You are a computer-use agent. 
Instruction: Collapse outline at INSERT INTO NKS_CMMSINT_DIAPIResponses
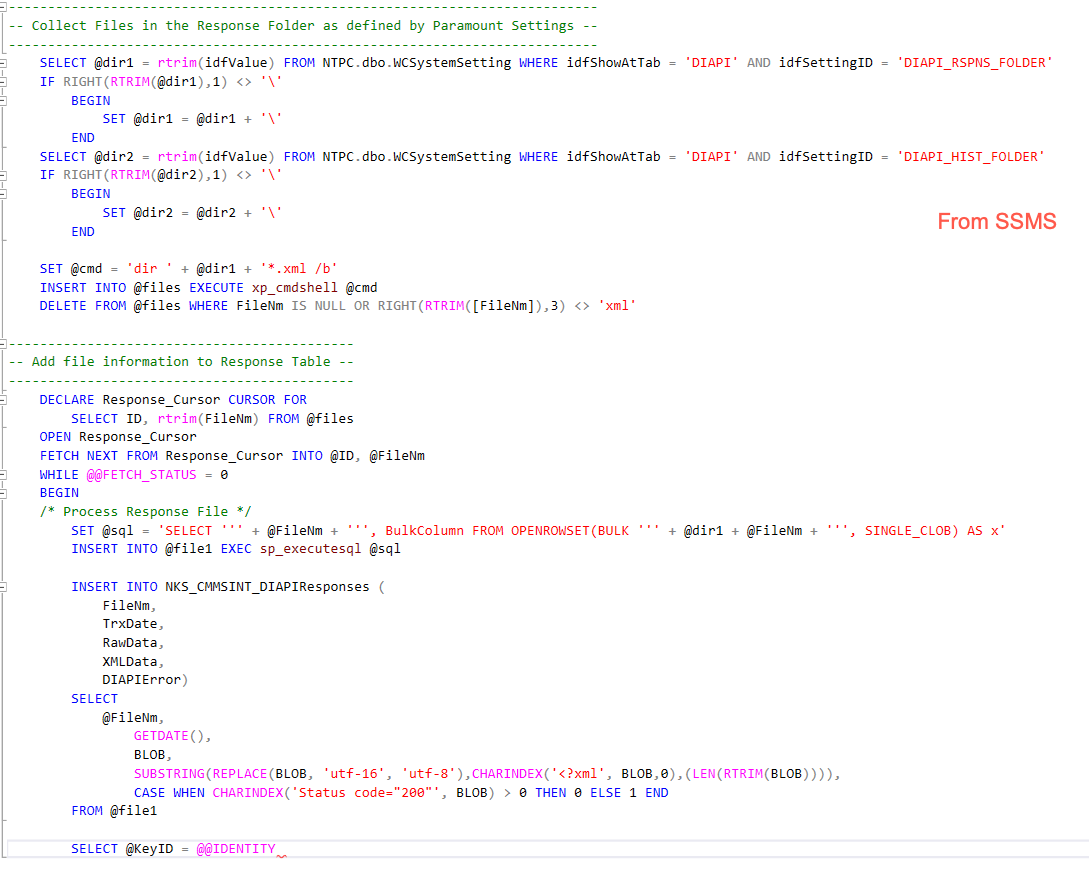(x=3, y=587)
